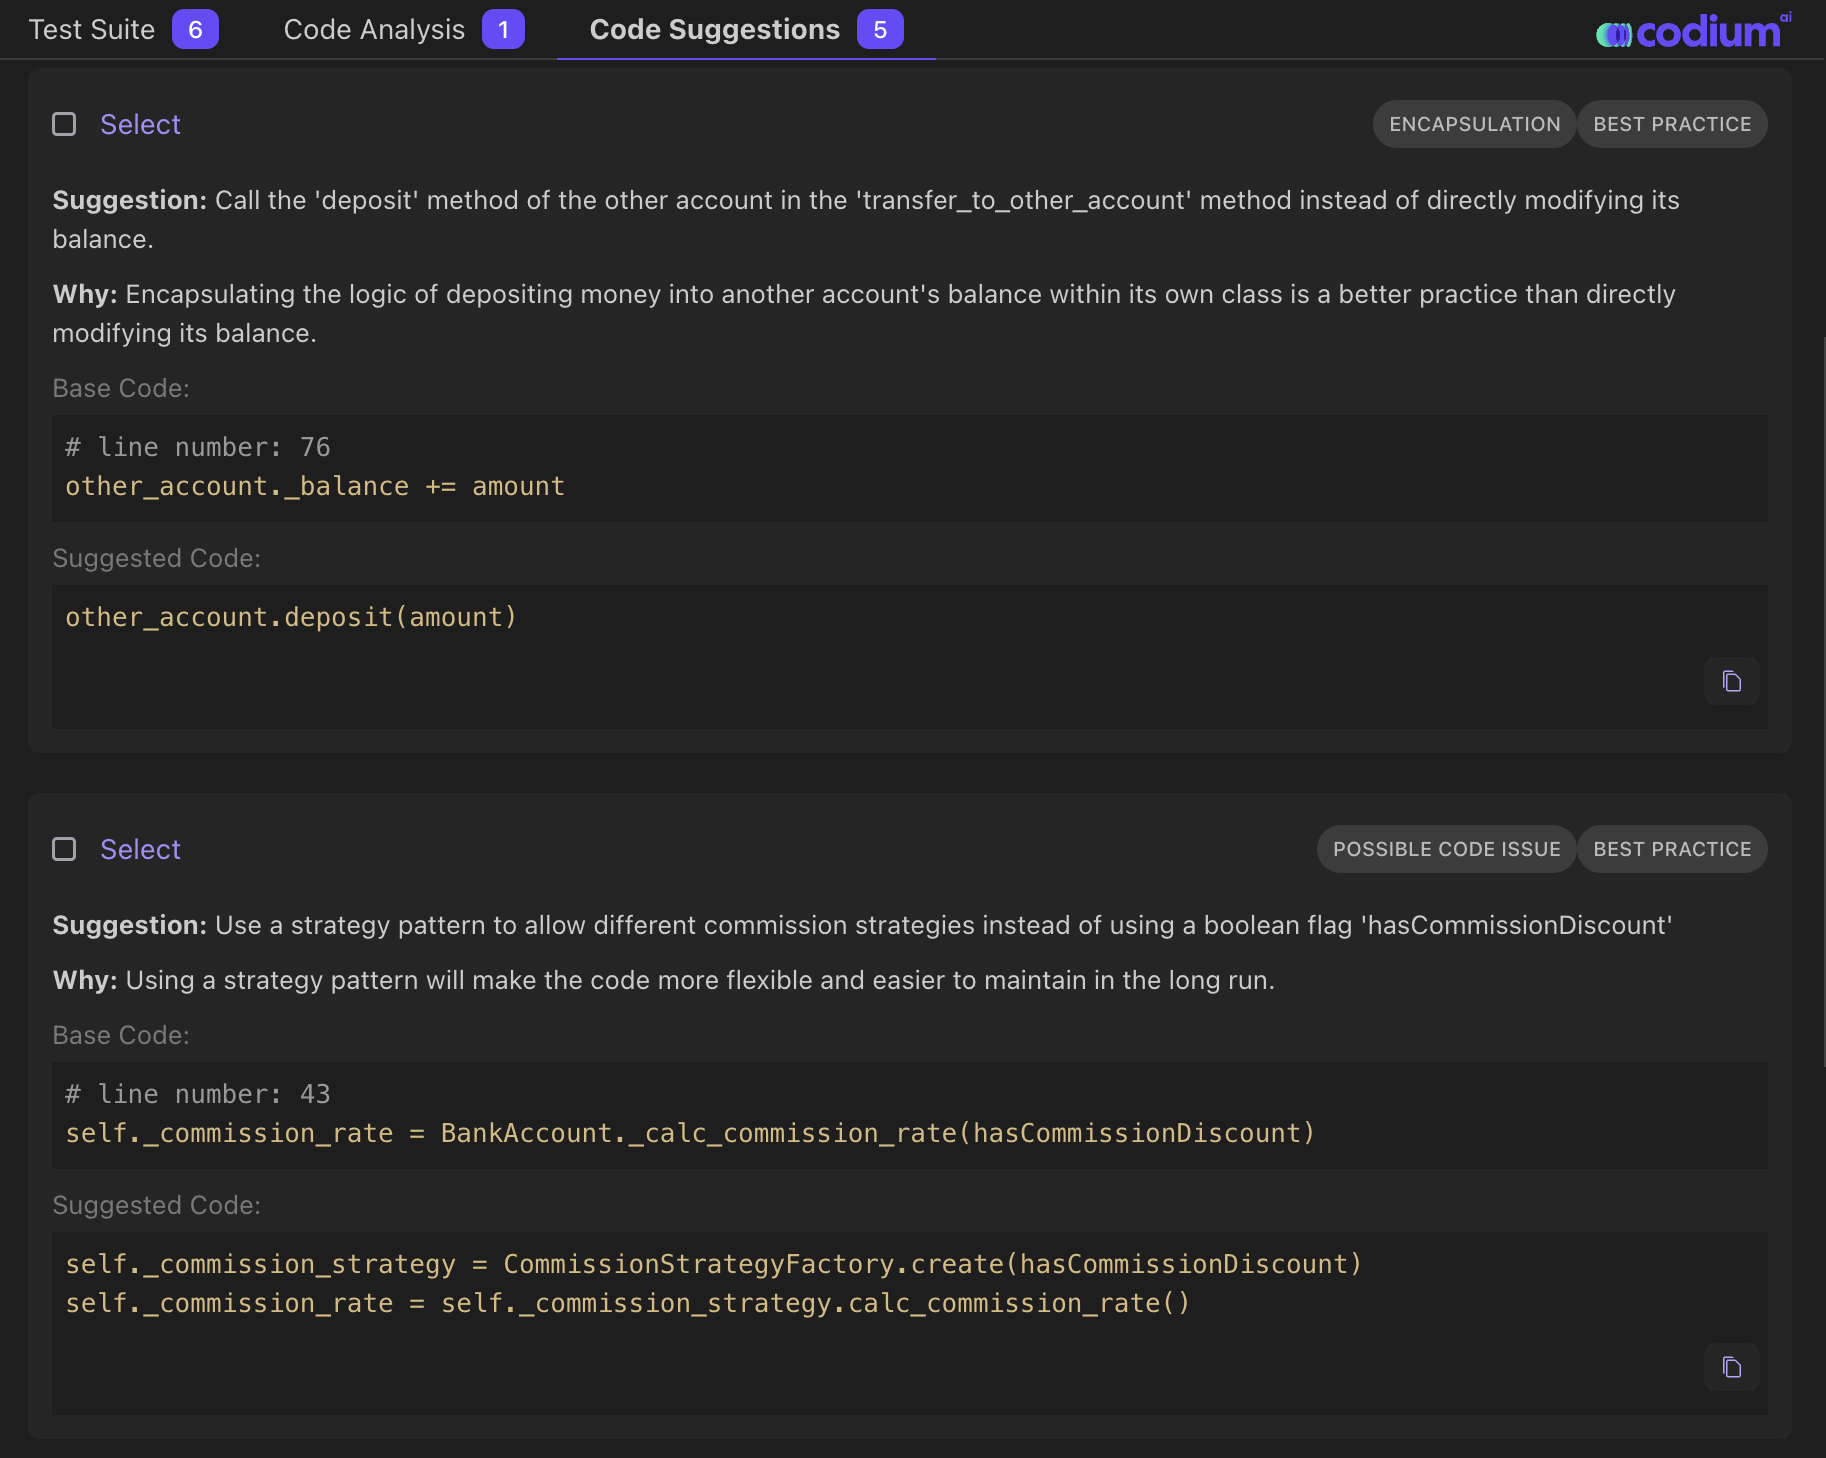The image size is (1826, 1458).
Task: Click the POSSIBLE CODE ISSUE tag
Action: (x=1446, y=849)
